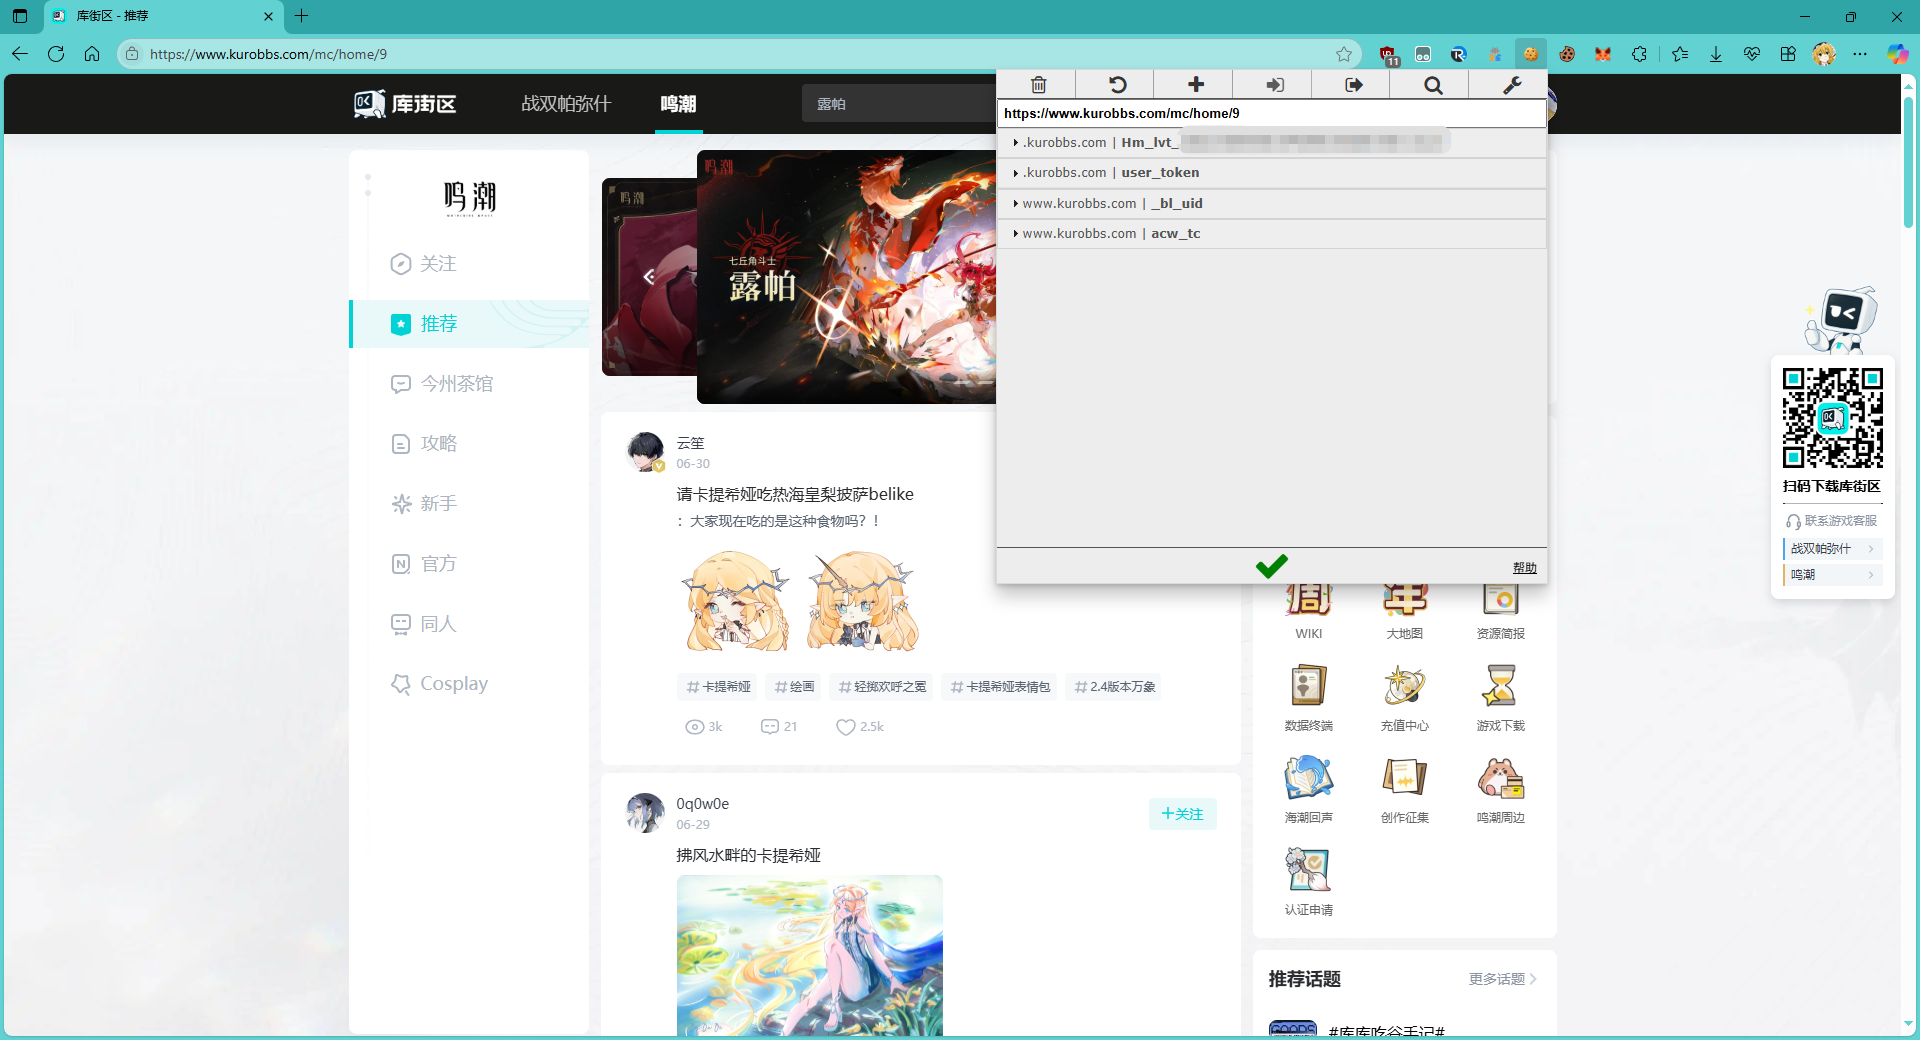
Task: Select 今州茶馆 in the left sidebar
Action: (x=456, y=384)
